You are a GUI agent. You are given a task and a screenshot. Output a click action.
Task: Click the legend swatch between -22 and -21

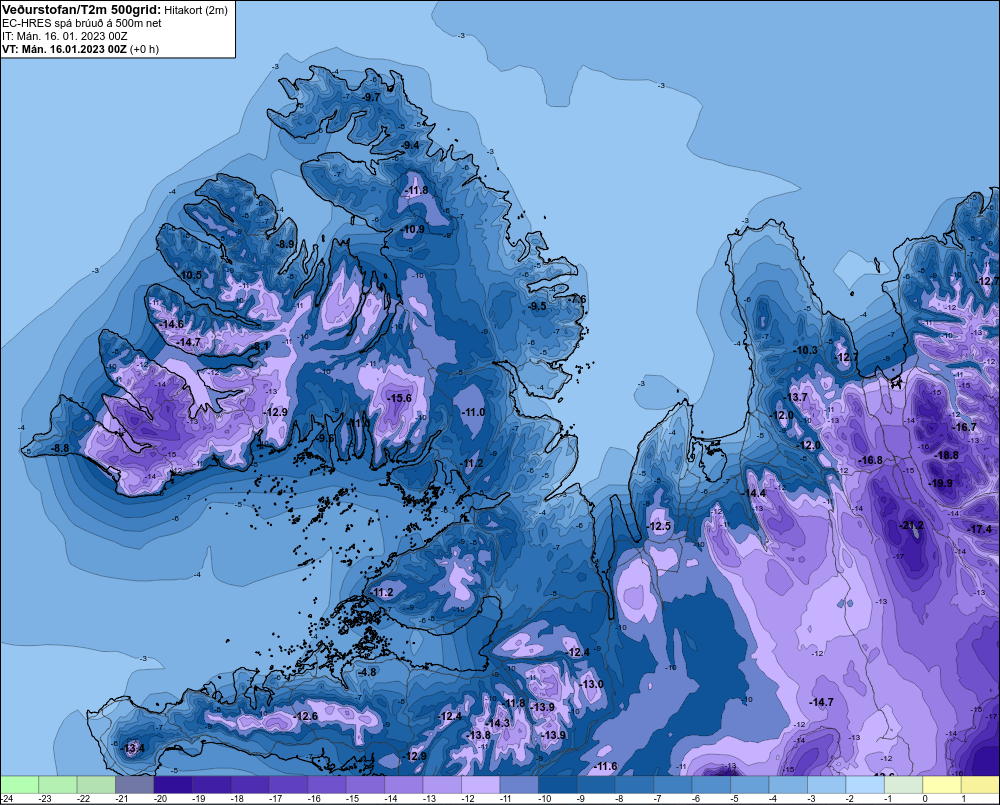96,784
